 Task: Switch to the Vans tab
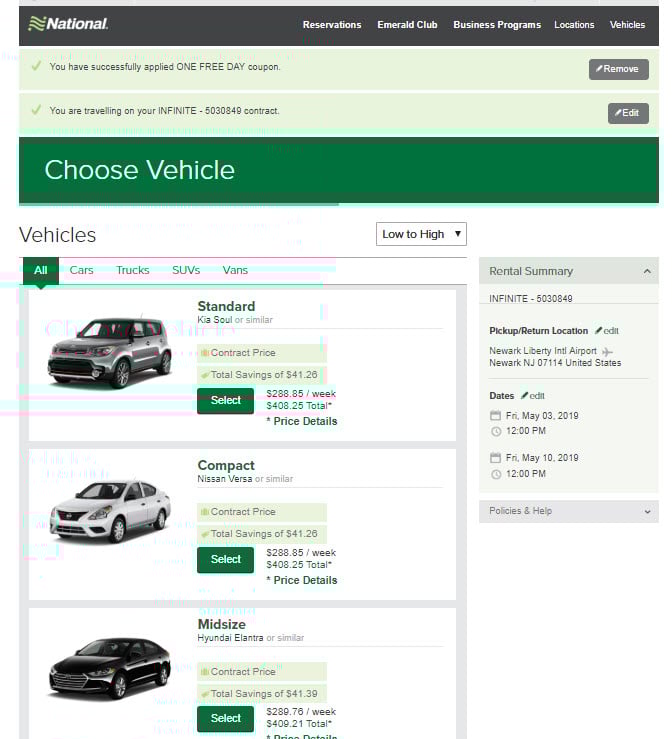point(235,270)
